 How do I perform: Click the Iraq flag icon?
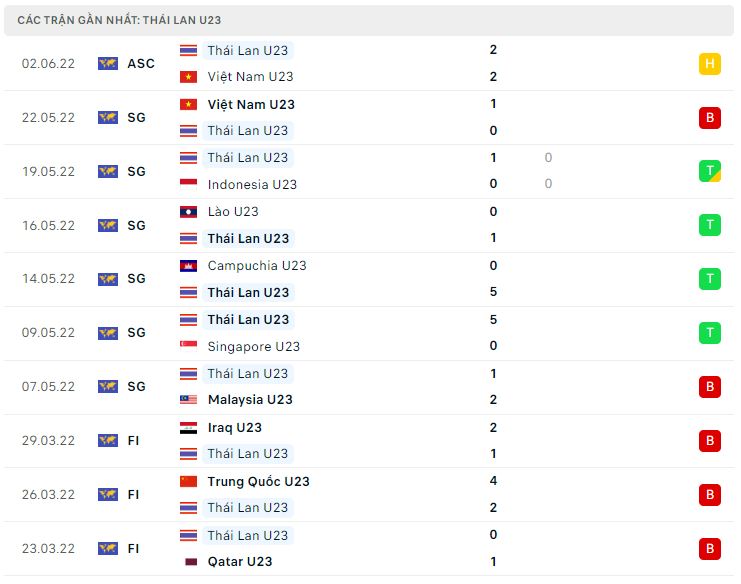(188, 428)
